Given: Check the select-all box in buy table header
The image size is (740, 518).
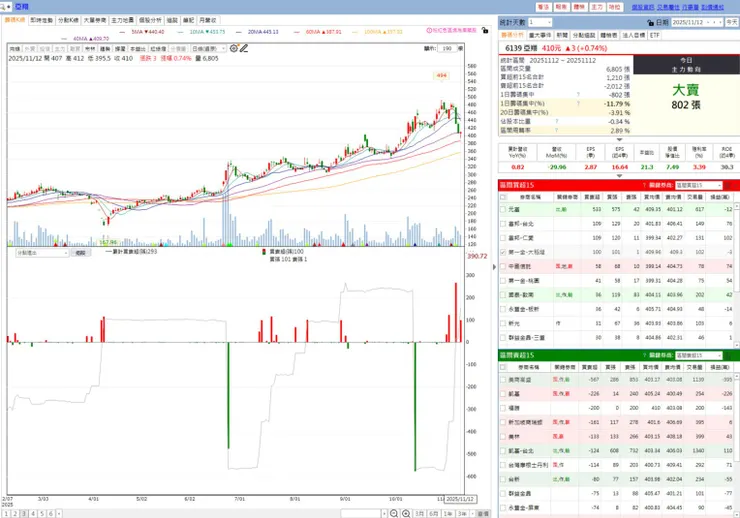Looking at the screenshot, I should pos(503,197).
